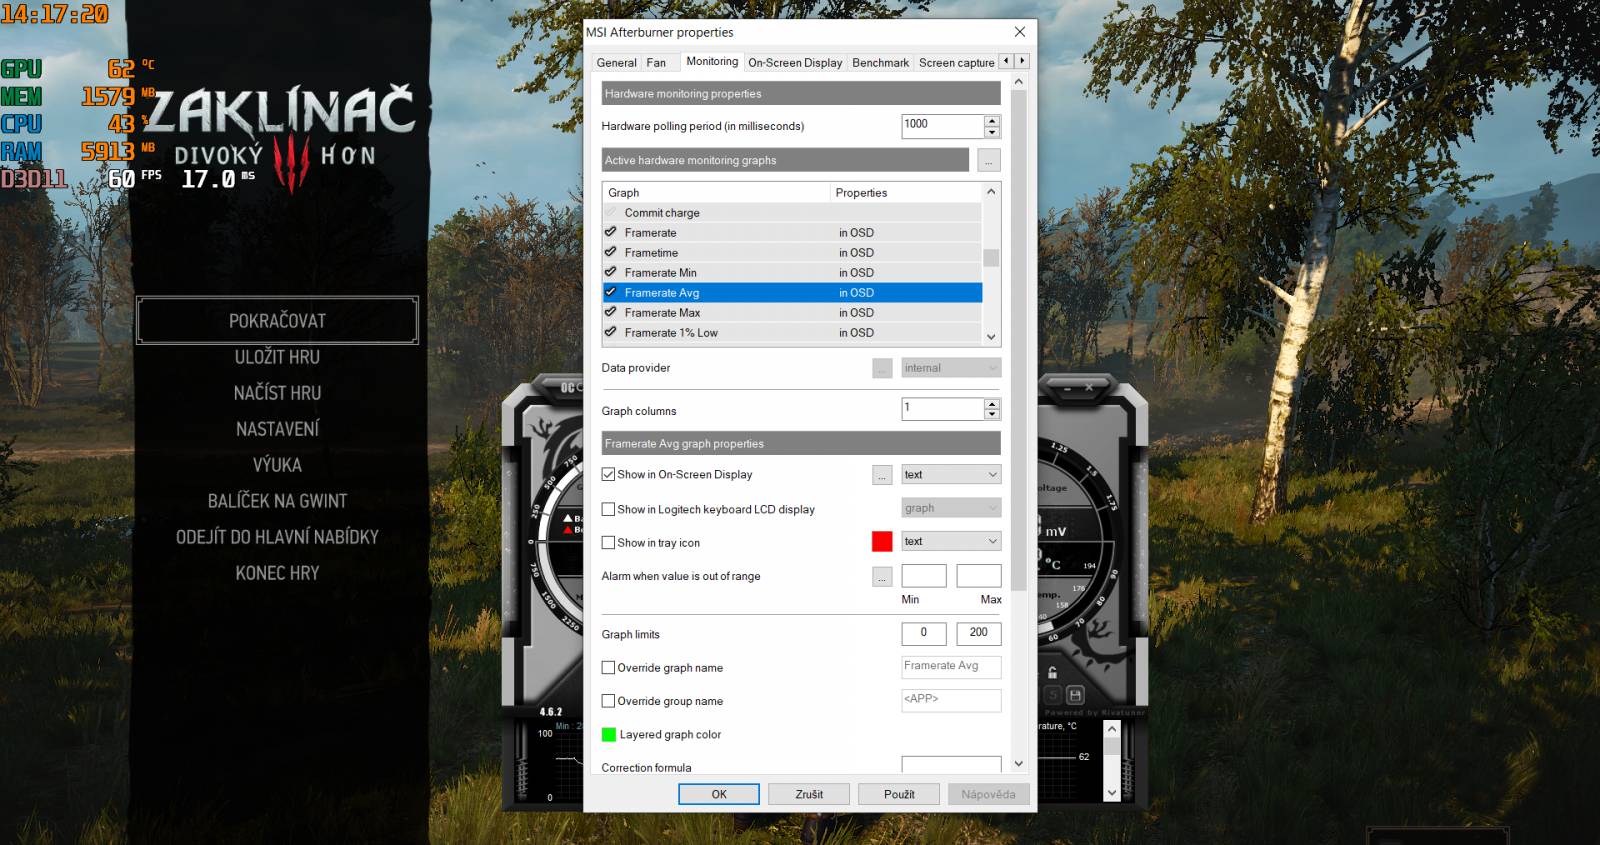Toggle the Framerate 1% Low graph checkmark
The height and width of the screenshot is (845, 1600).
(x=610, y=332)
